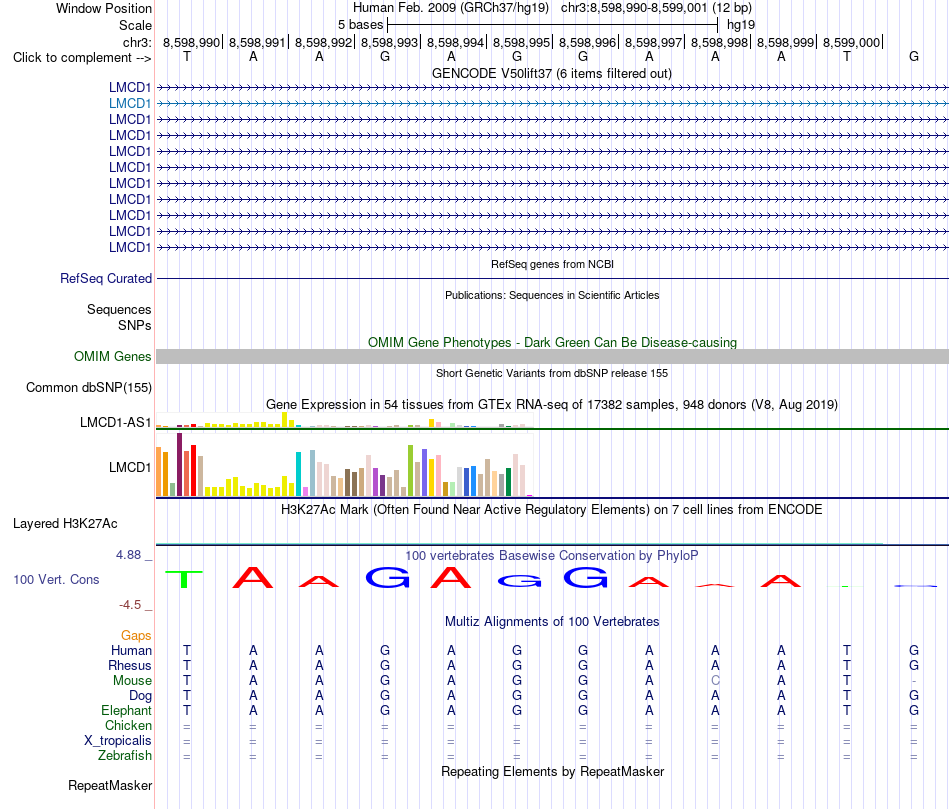Viewport: 950px width, 809px height.
Task: Click the RepeatMasker track label
Action: click(x=110, y=785)
